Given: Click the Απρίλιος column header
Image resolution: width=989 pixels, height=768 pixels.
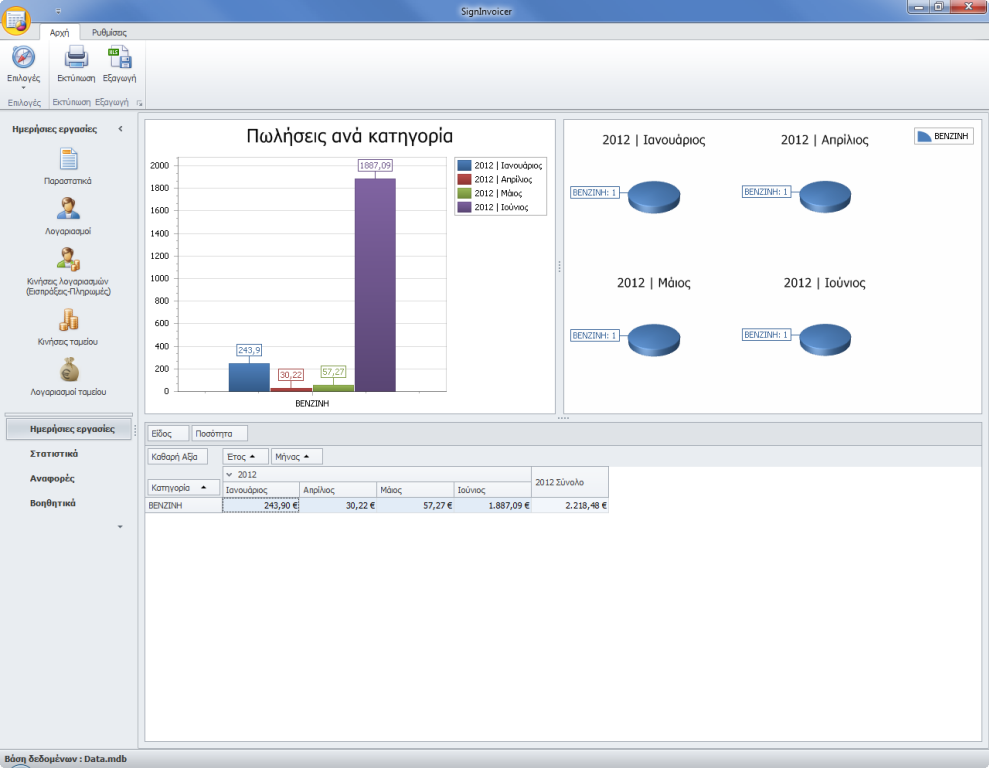Looking at the screenshot, I should (338, 490).
